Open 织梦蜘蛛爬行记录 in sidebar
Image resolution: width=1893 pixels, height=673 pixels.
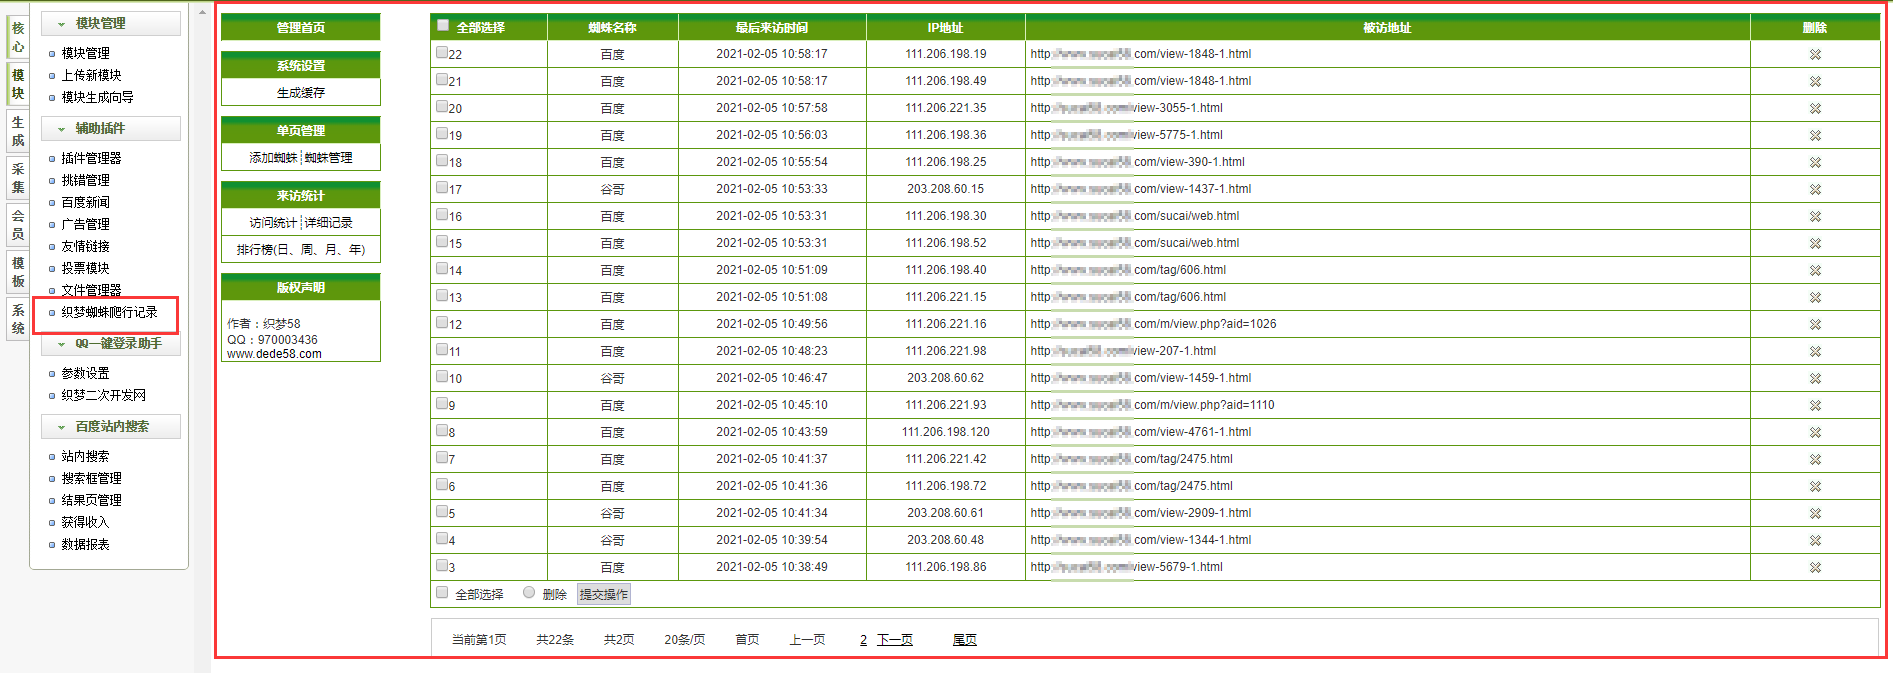tap(109, 312)
